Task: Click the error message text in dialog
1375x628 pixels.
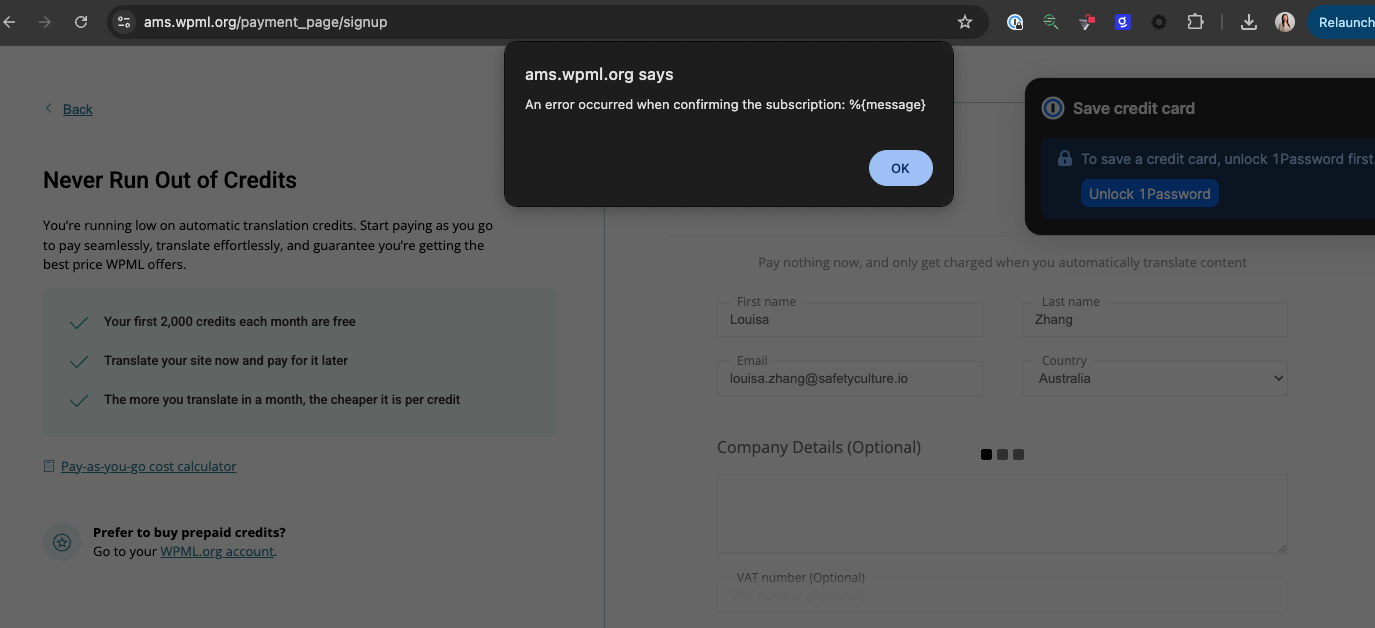Action: tap(725, 104)
